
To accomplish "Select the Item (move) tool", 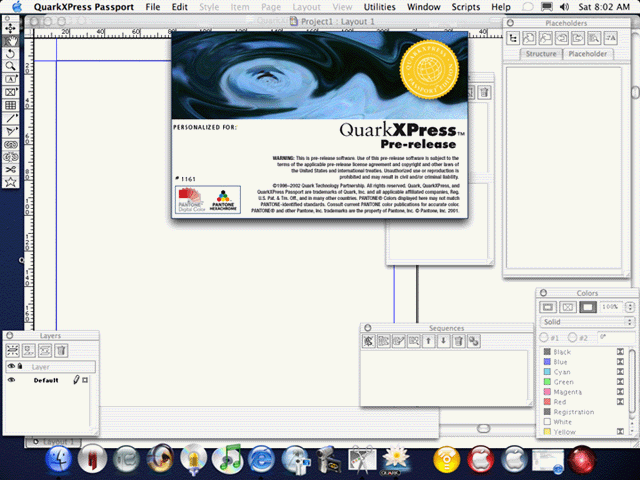I will coord(10,28).
